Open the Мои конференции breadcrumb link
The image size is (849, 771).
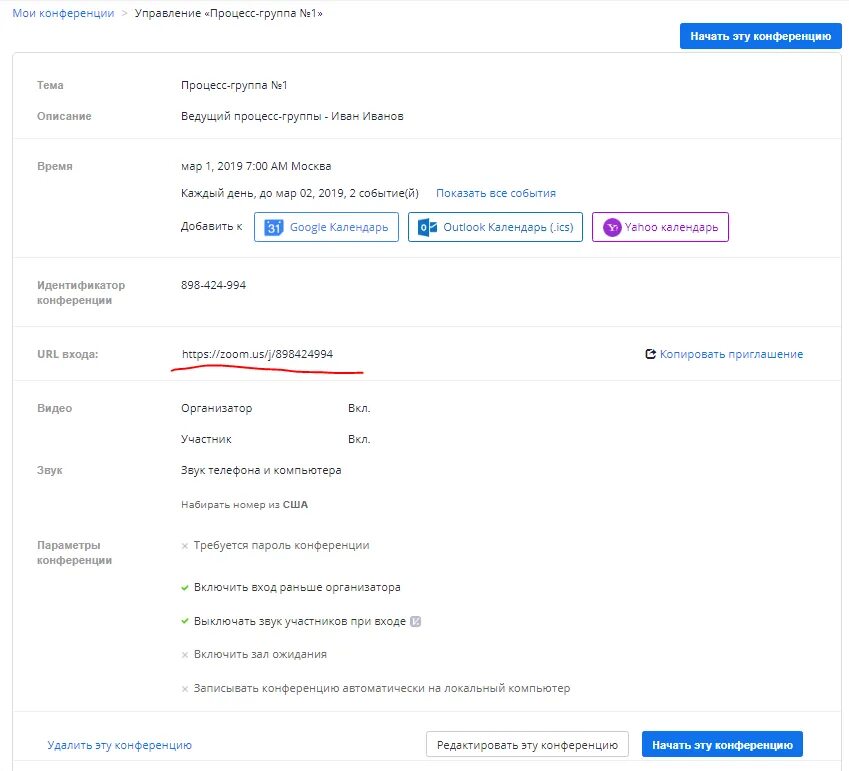63,13
